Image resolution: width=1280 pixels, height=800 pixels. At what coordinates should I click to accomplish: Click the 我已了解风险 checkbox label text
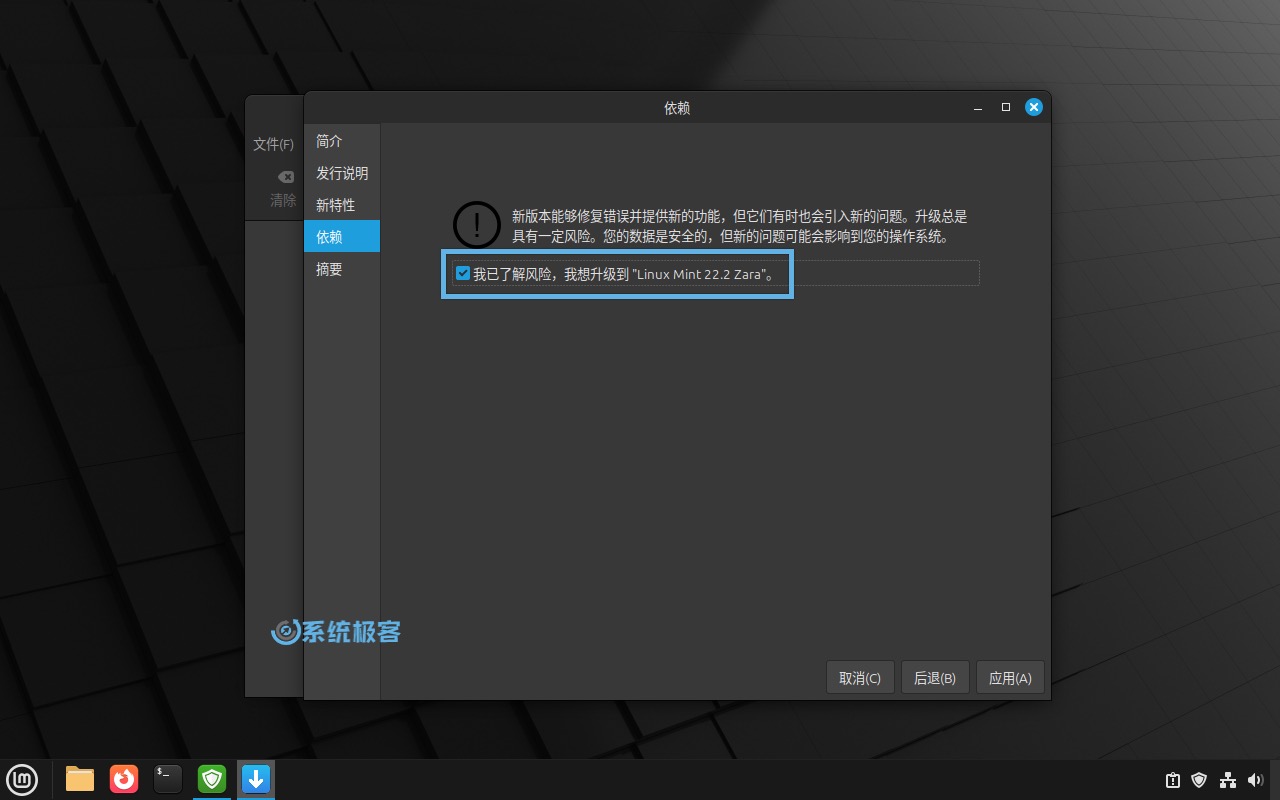pyautogui.click(x=625, y=274)
